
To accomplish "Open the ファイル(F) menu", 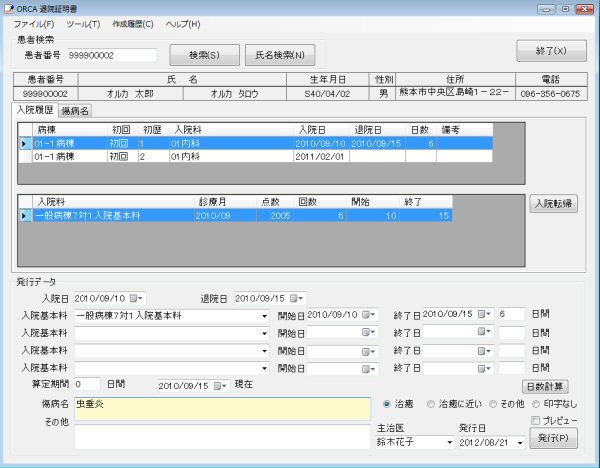I will click(x=34, y=24).
